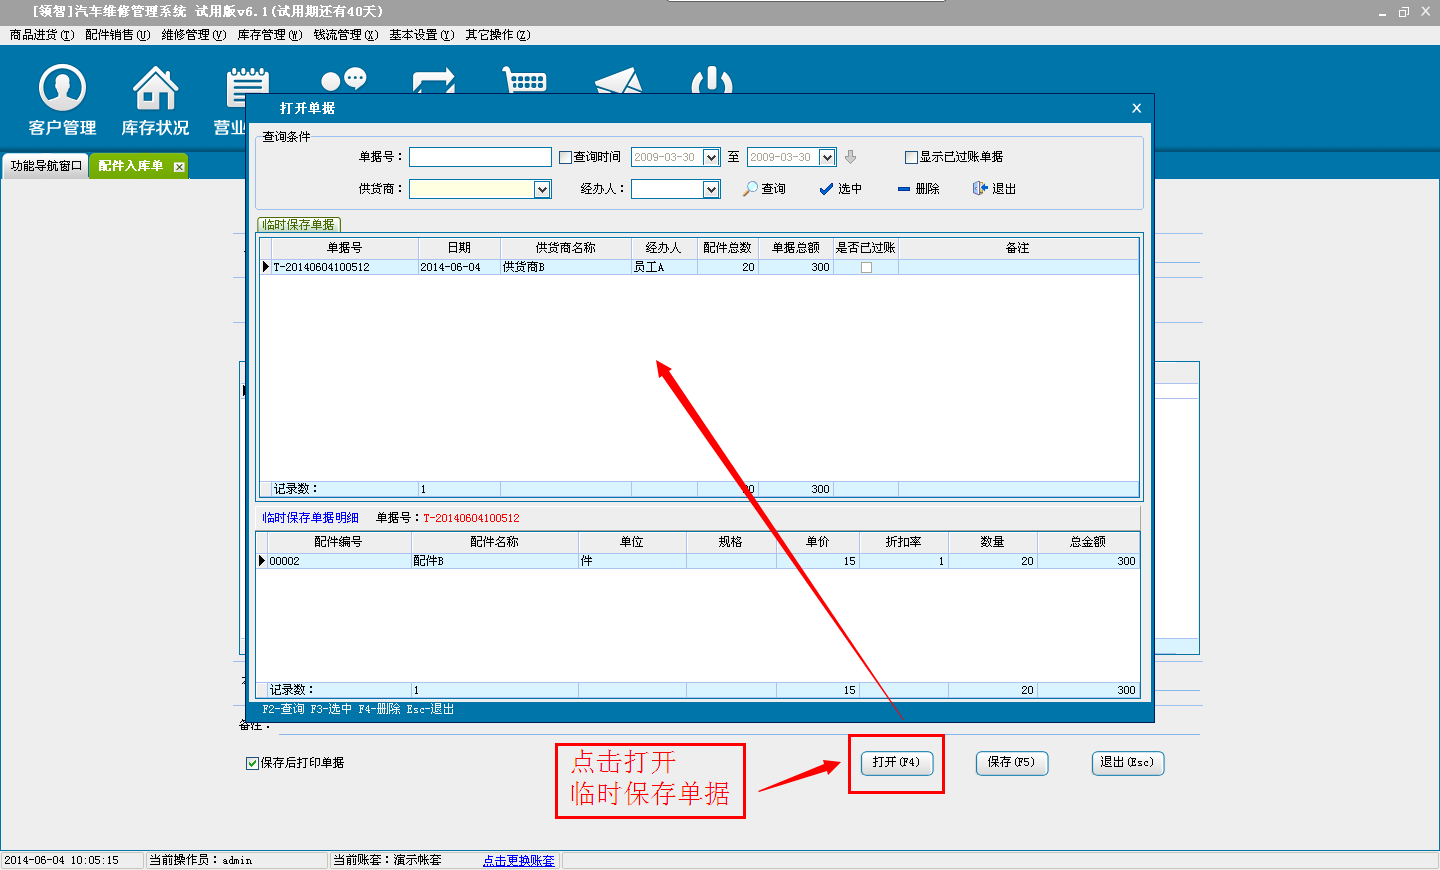Close the 配件入库单 tab with x icon

point(179,167)
